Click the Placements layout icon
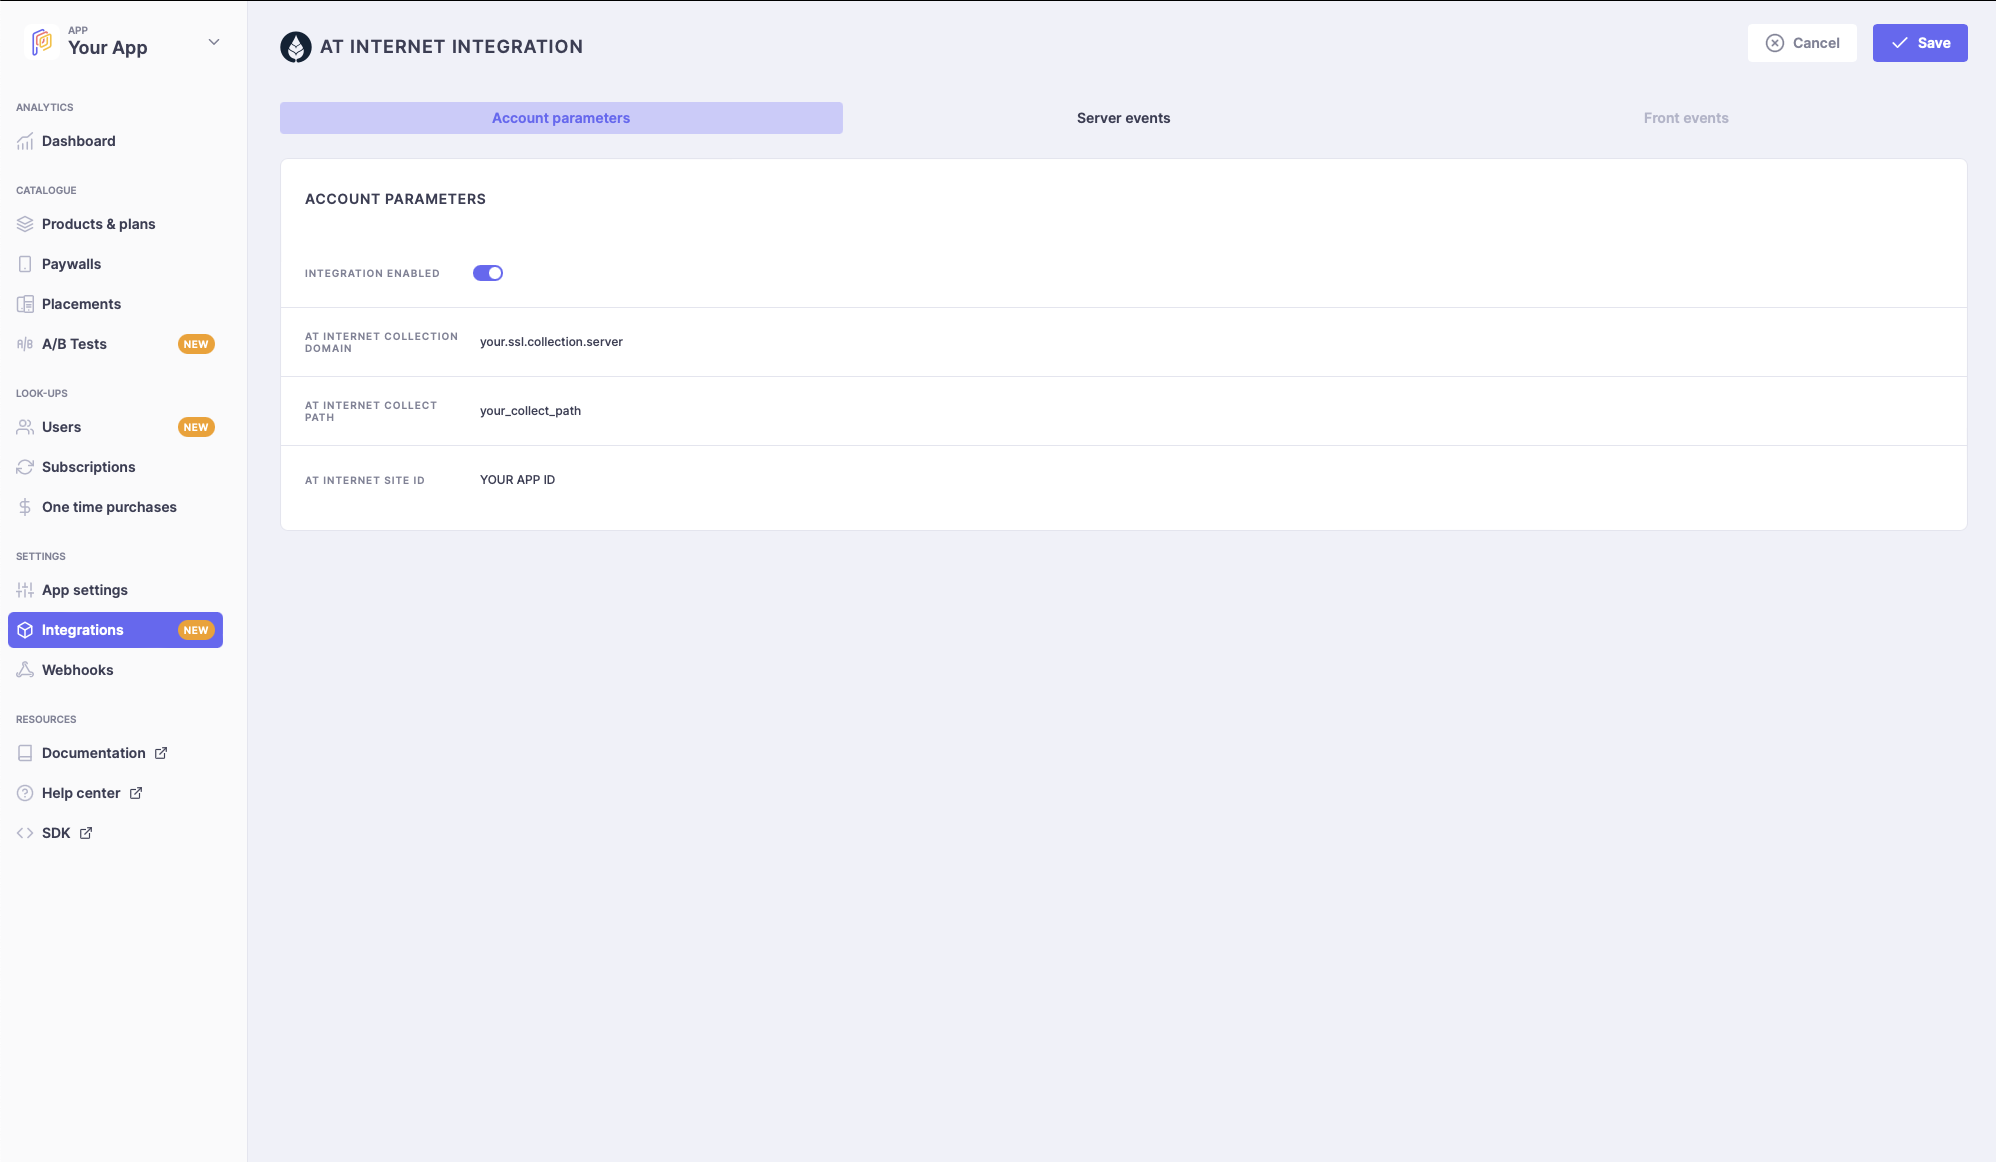1996x1162 pixels. tap(25, 304)
